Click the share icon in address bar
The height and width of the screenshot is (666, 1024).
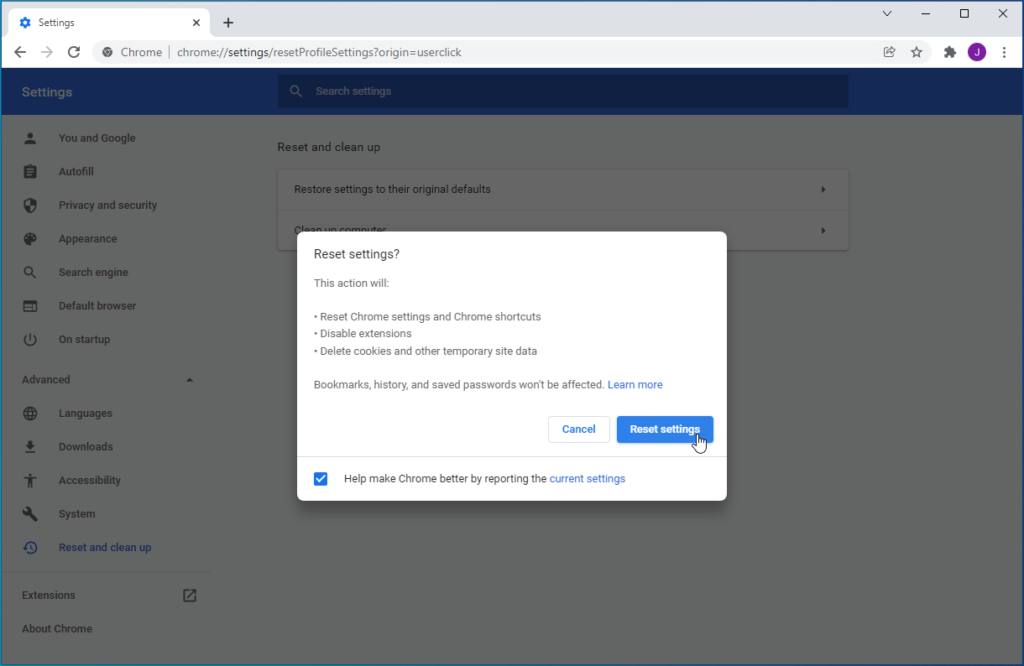(x=889, y=51)
